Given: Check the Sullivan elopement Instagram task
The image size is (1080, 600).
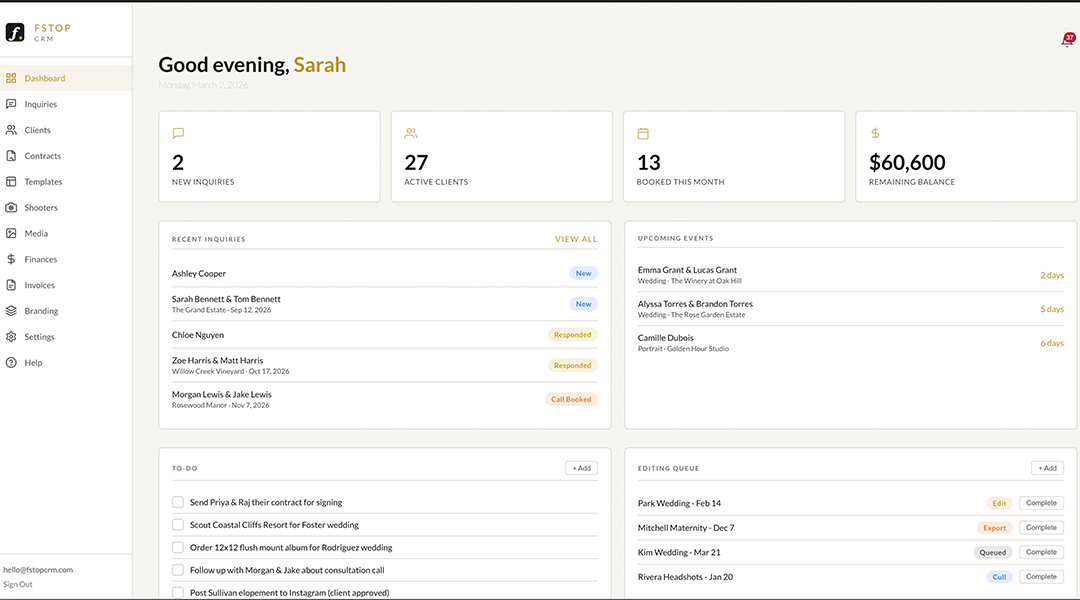Looking at the screenshot, I should [x=178, y=592].
